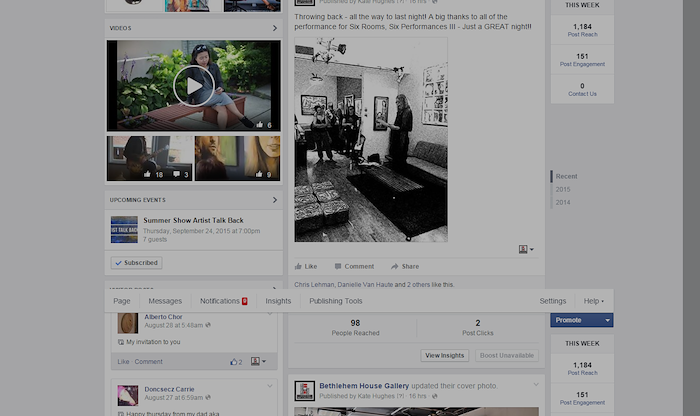Jump to 2015 in timeline navigator
Screen dimensions: 700x416
(x=562, y=189)
